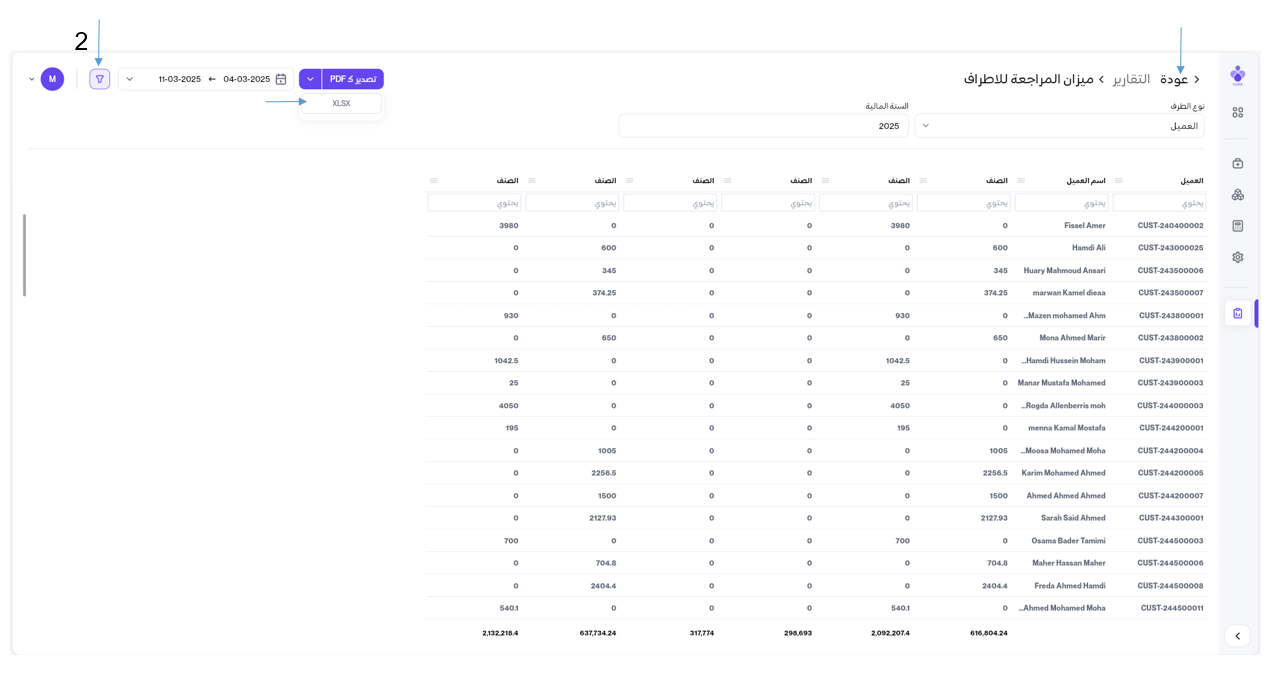The height and width of the screenshot is (677, 1281).
Task: Choose XLSX export option
Action: (341, 103)
